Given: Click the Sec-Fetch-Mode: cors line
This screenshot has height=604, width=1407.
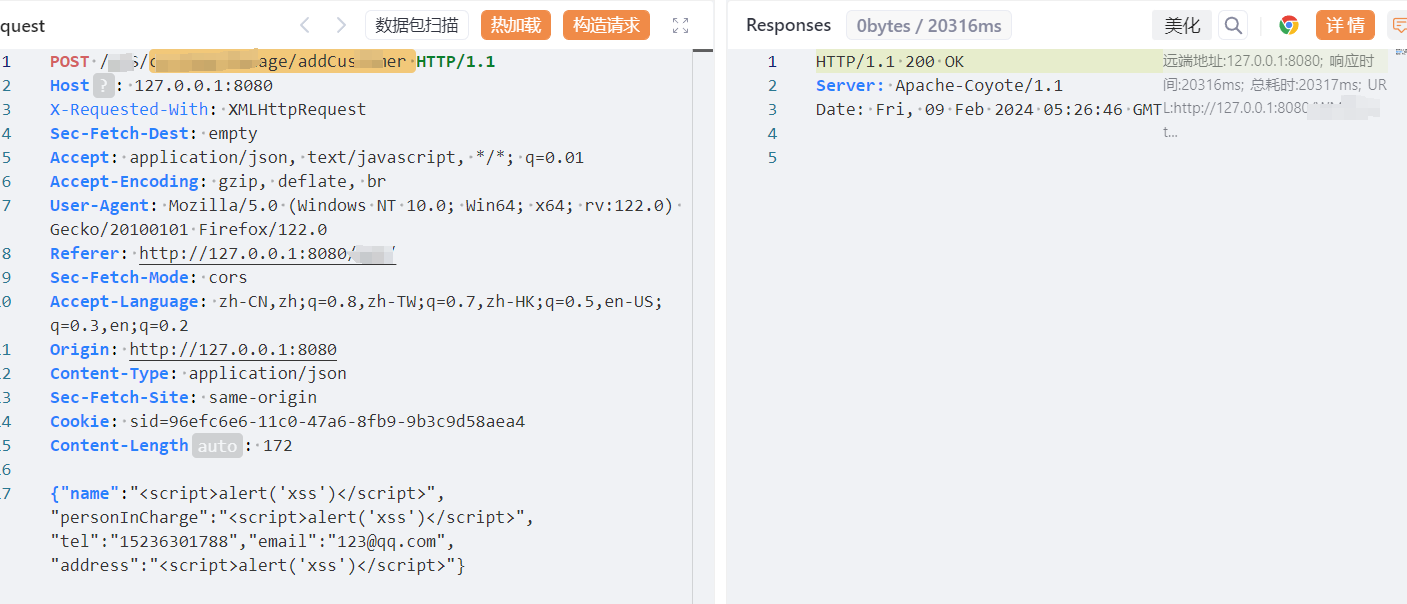Looking at the screenshot, I should pos(149,277).
